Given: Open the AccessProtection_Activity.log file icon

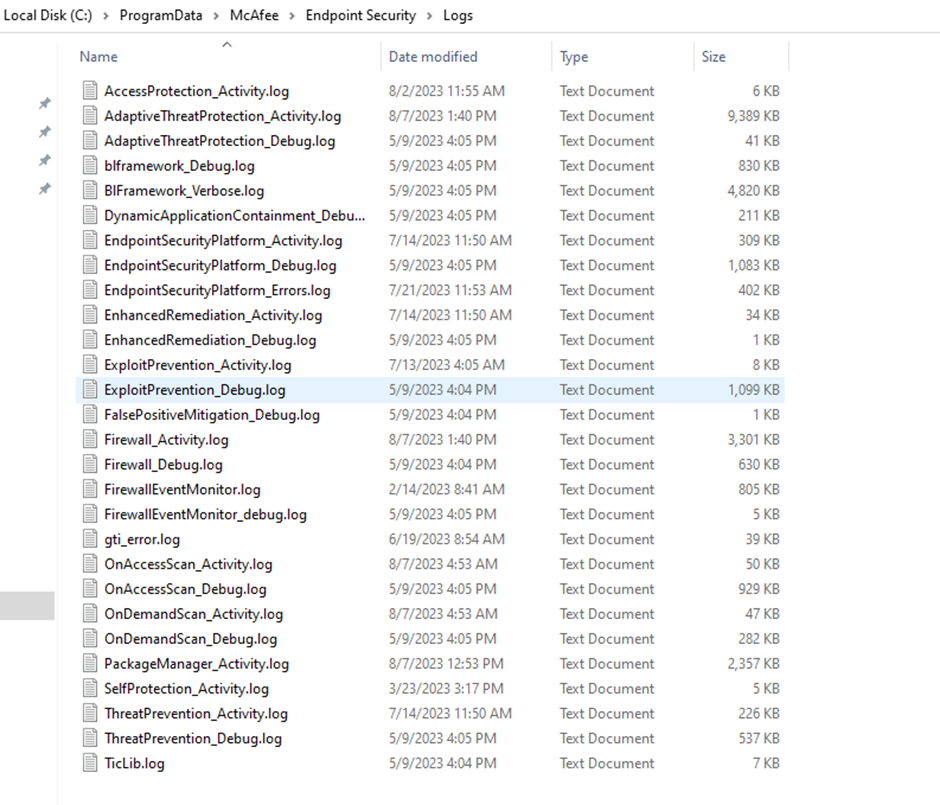Looking at the screenshot, I should pyautogui.click(x=88, y=91).
